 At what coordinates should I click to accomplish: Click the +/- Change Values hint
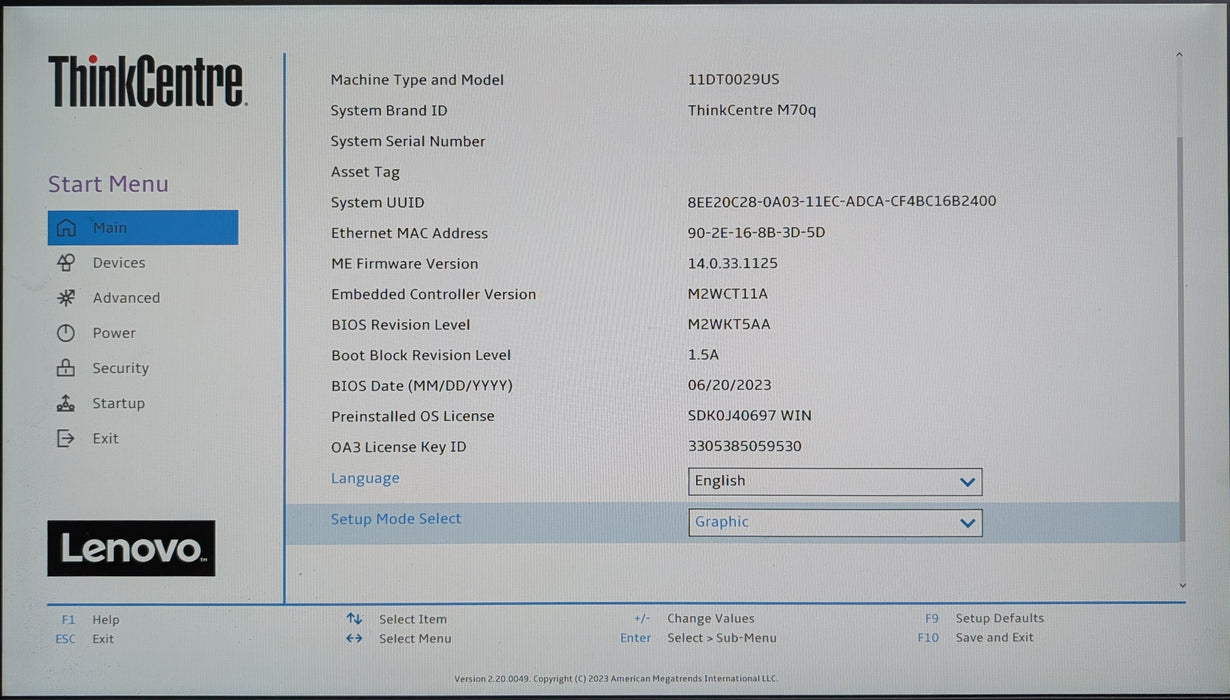694,619
